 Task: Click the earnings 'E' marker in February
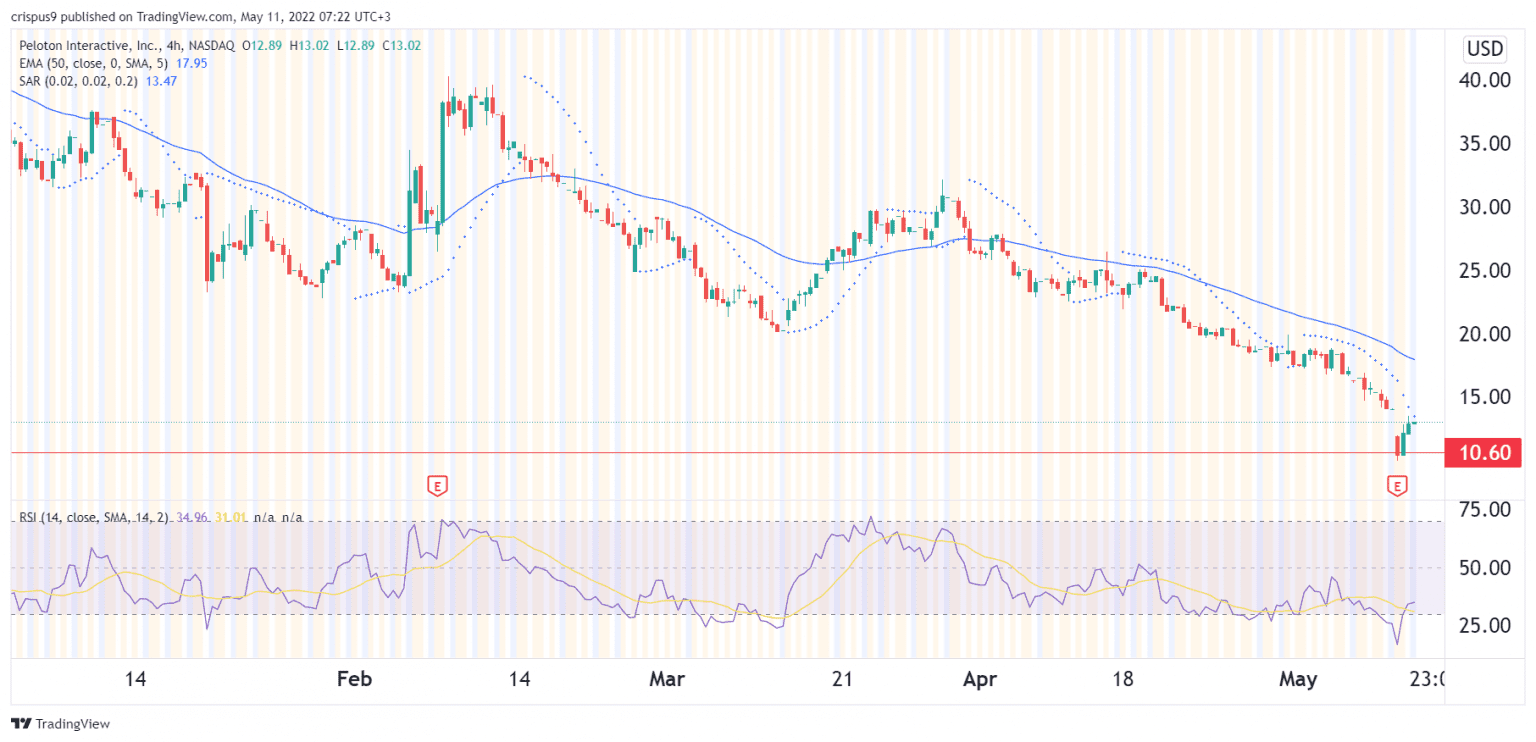tap(436, 486)
